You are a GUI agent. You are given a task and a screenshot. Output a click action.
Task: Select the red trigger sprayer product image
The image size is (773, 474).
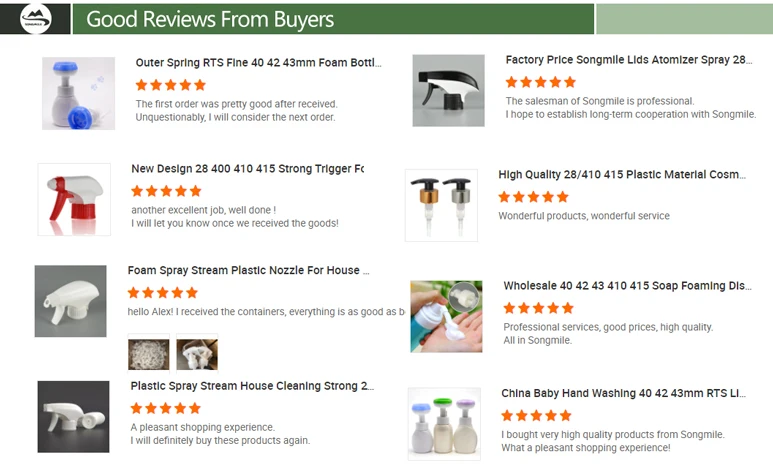74,199
